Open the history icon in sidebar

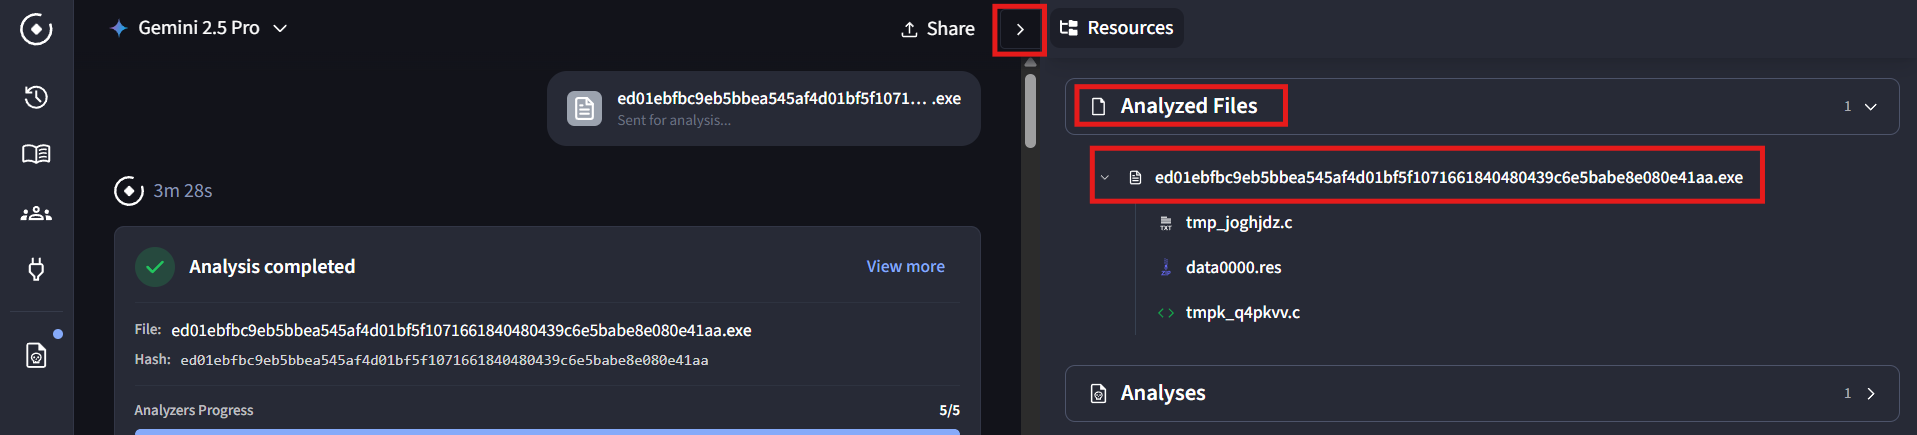tap(36, 97)
